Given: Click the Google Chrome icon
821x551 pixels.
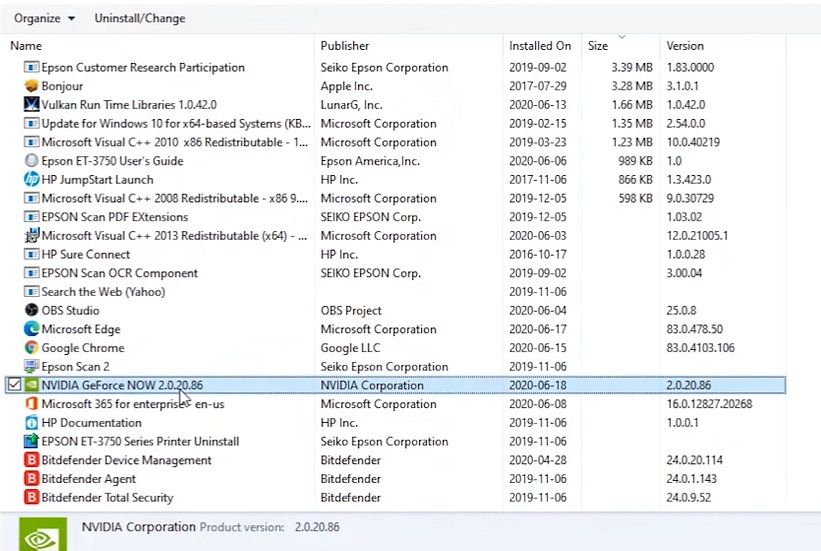Looking at the screenshot, I should click(31, 348).
